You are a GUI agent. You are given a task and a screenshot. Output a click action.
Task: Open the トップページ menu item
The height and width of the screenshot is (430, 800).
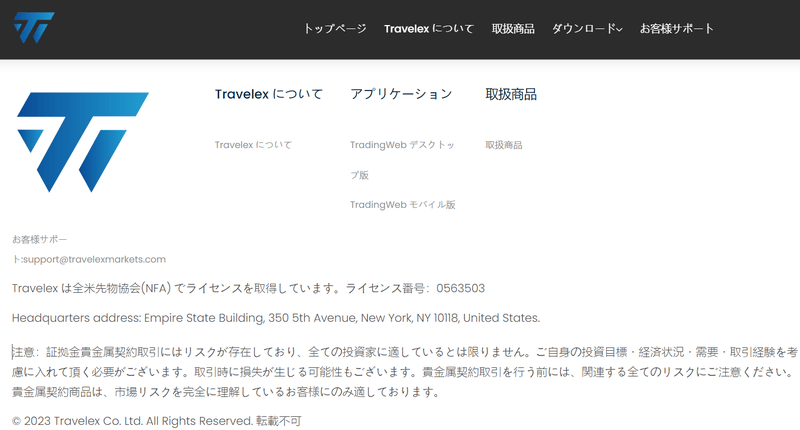[x=335, y=29]
